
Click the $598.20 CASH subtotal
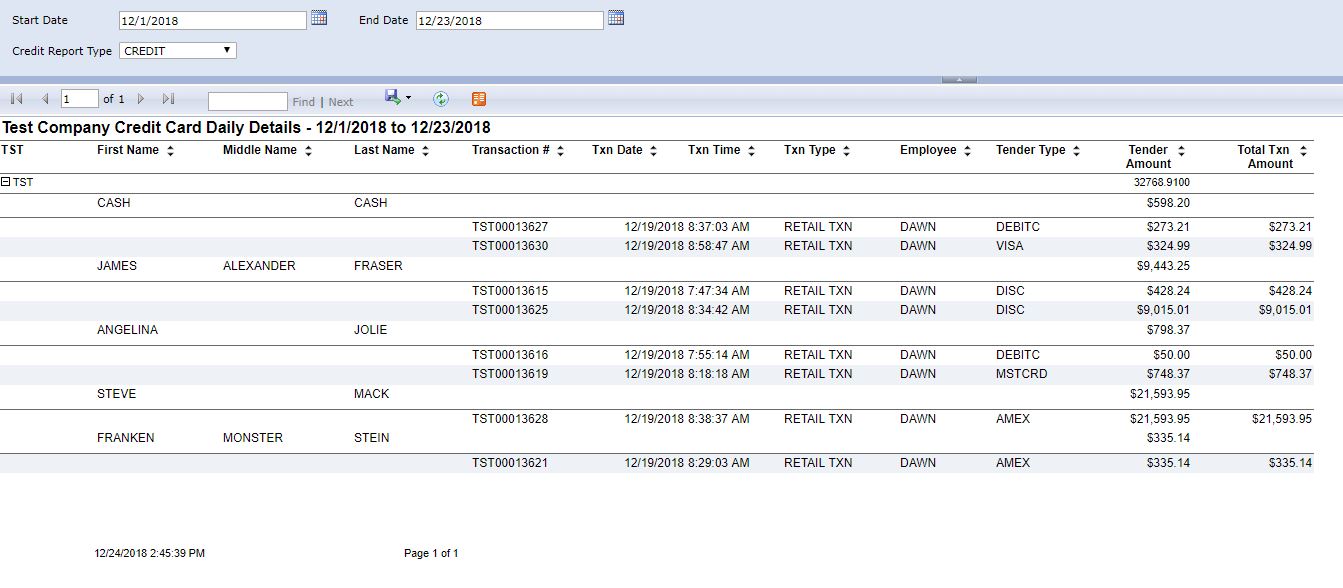(x=1168, y=203)
